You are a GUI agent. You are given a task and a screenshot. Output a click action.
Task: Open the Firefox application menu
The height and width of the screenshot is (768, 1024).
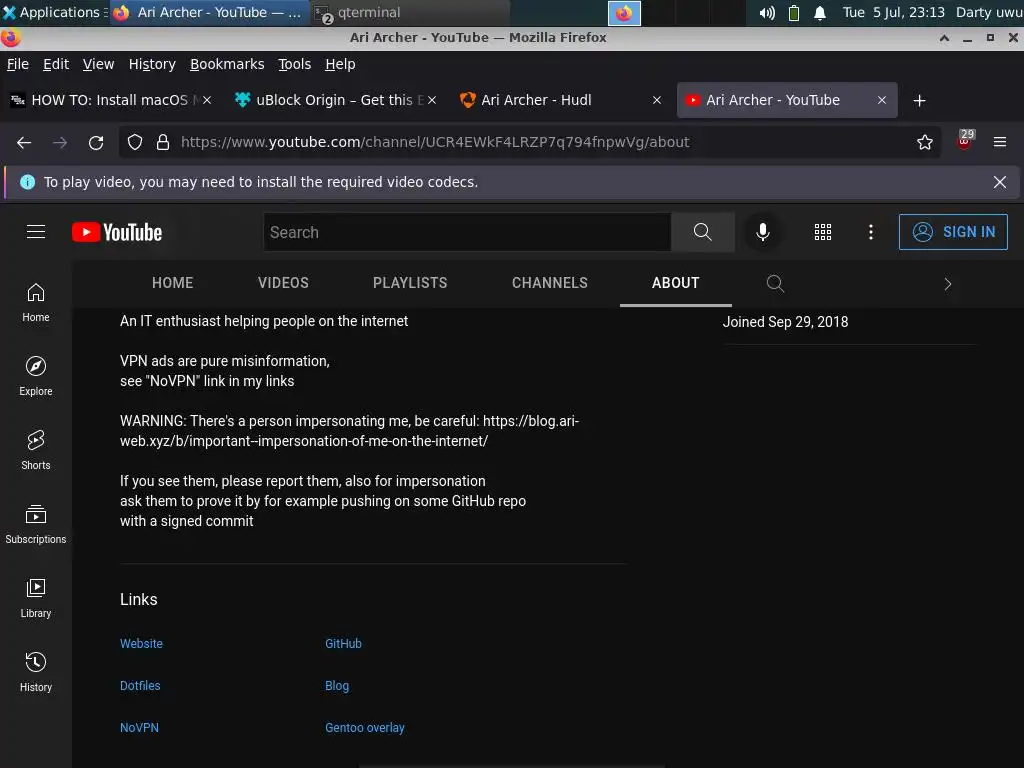coord(1000,142)
